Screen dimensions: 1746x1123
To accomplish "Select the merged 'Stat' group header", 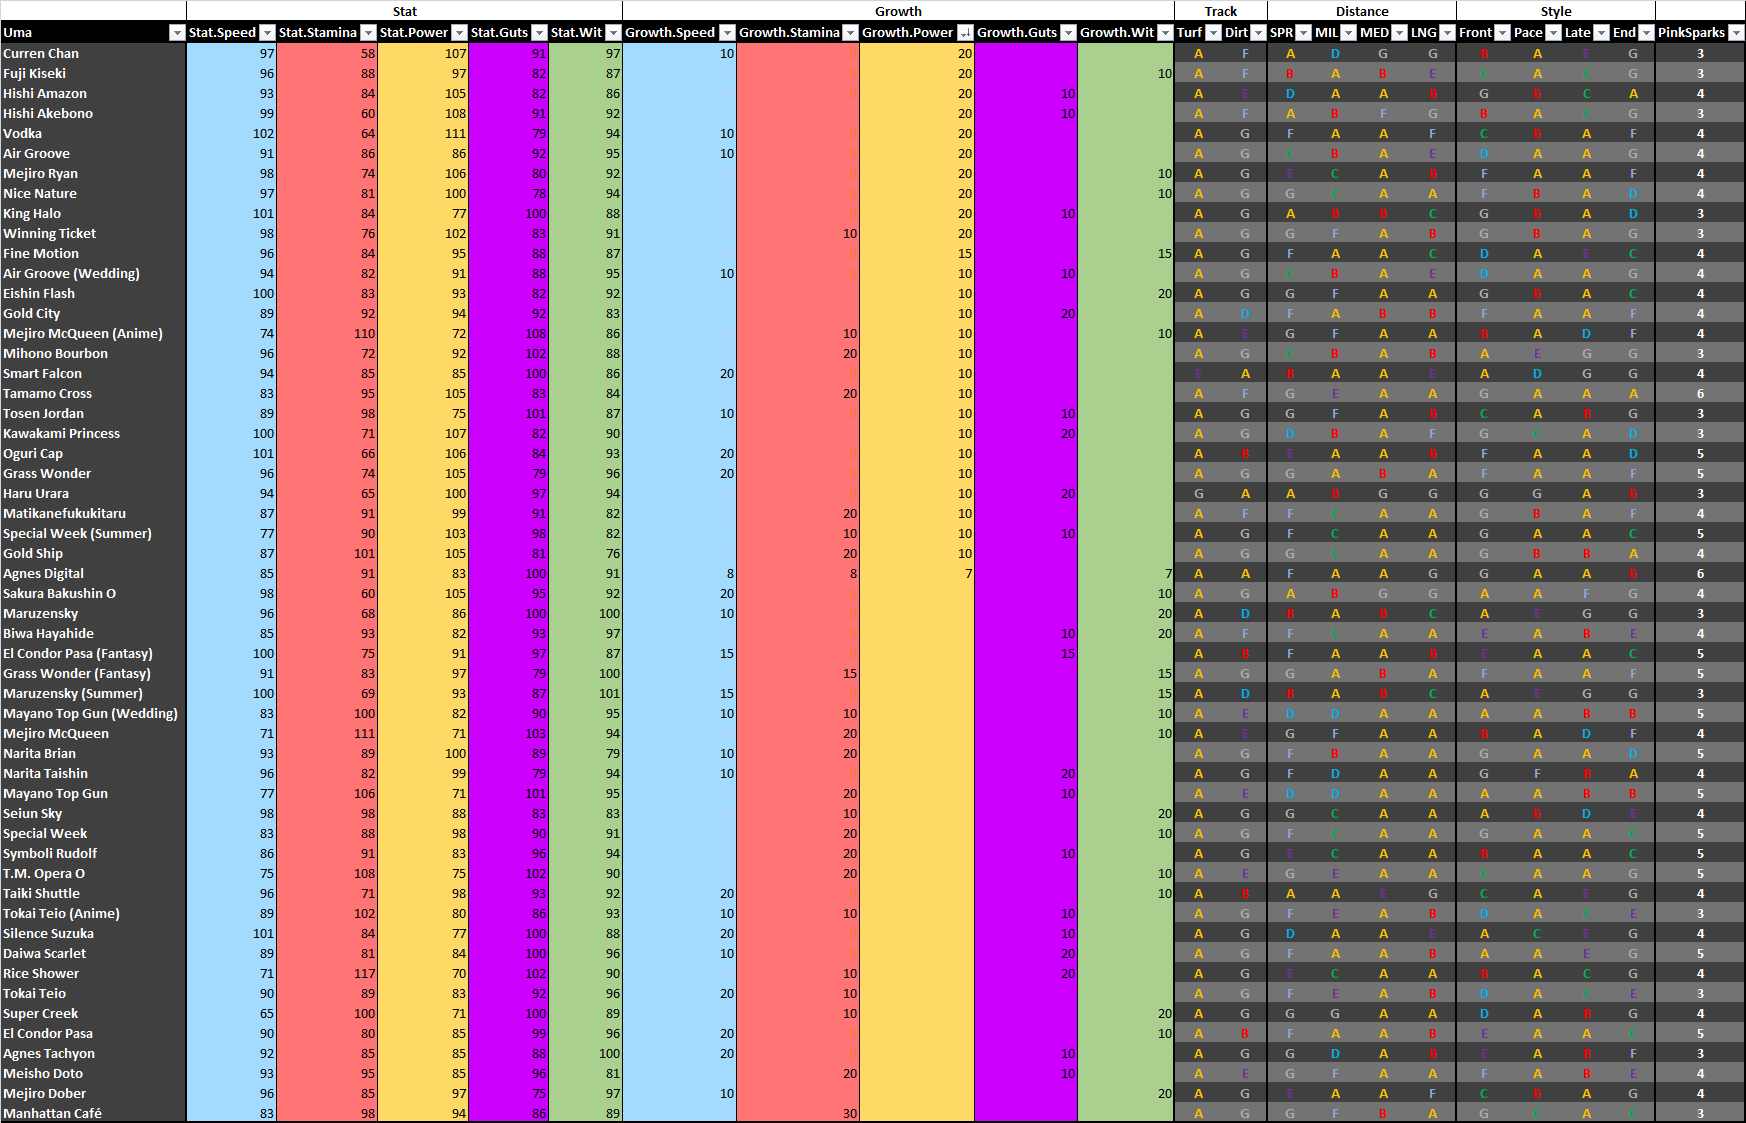I will pos(405,11).
